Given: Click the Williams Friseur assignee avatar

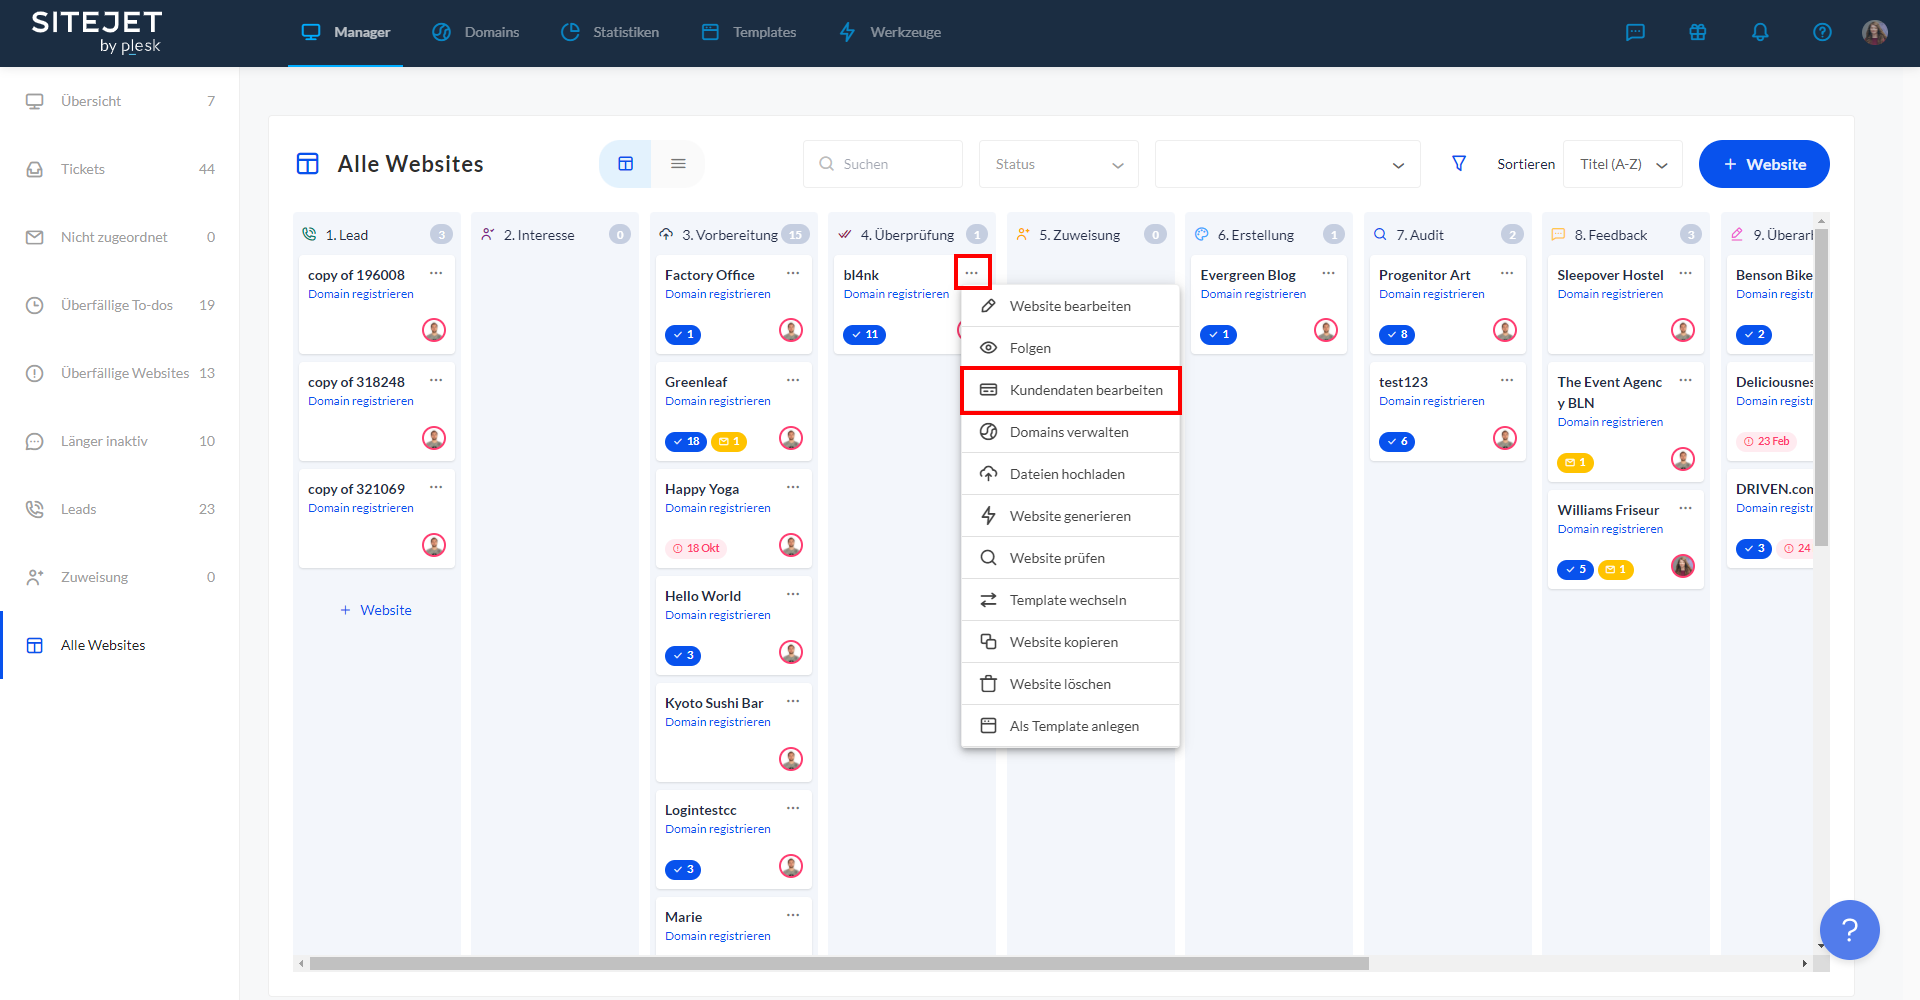Looking at the screenshot, I should (1683, 566).
